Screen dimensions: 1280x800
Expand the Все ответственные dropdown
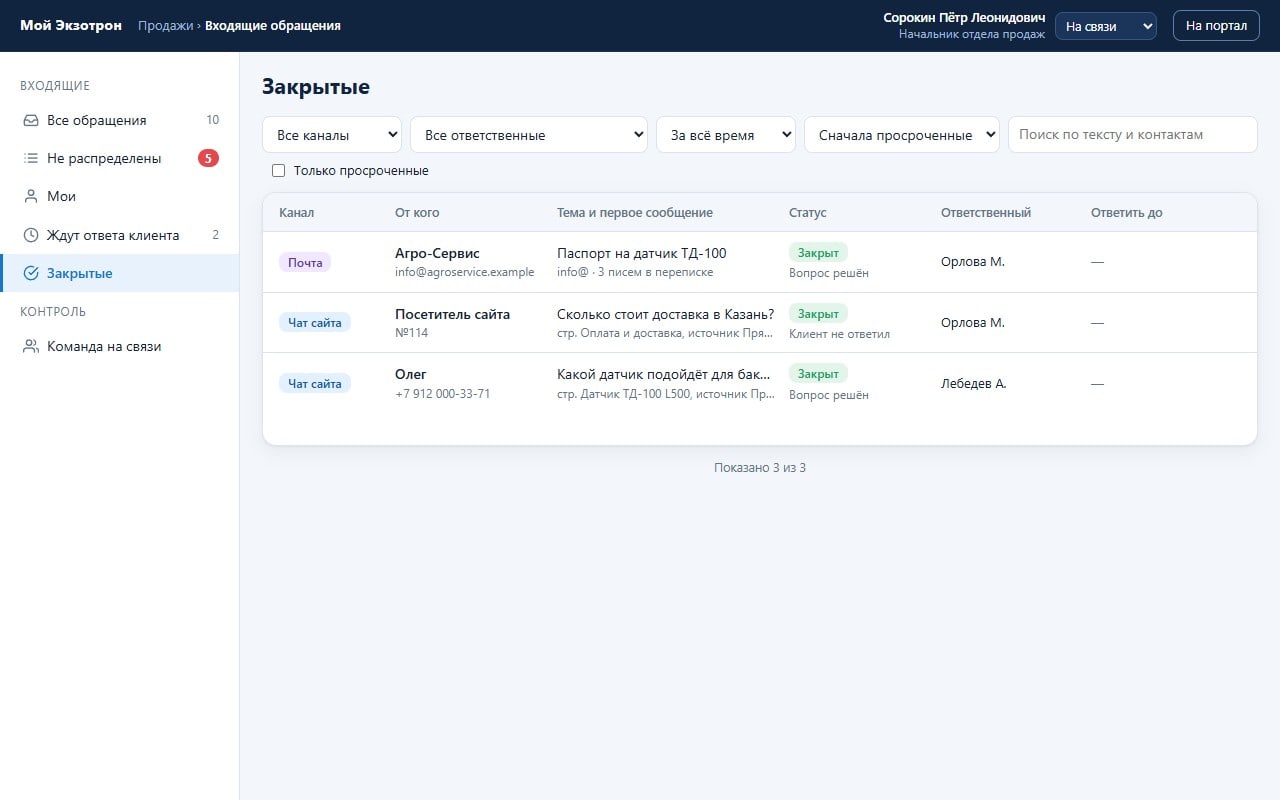(529, 135)
